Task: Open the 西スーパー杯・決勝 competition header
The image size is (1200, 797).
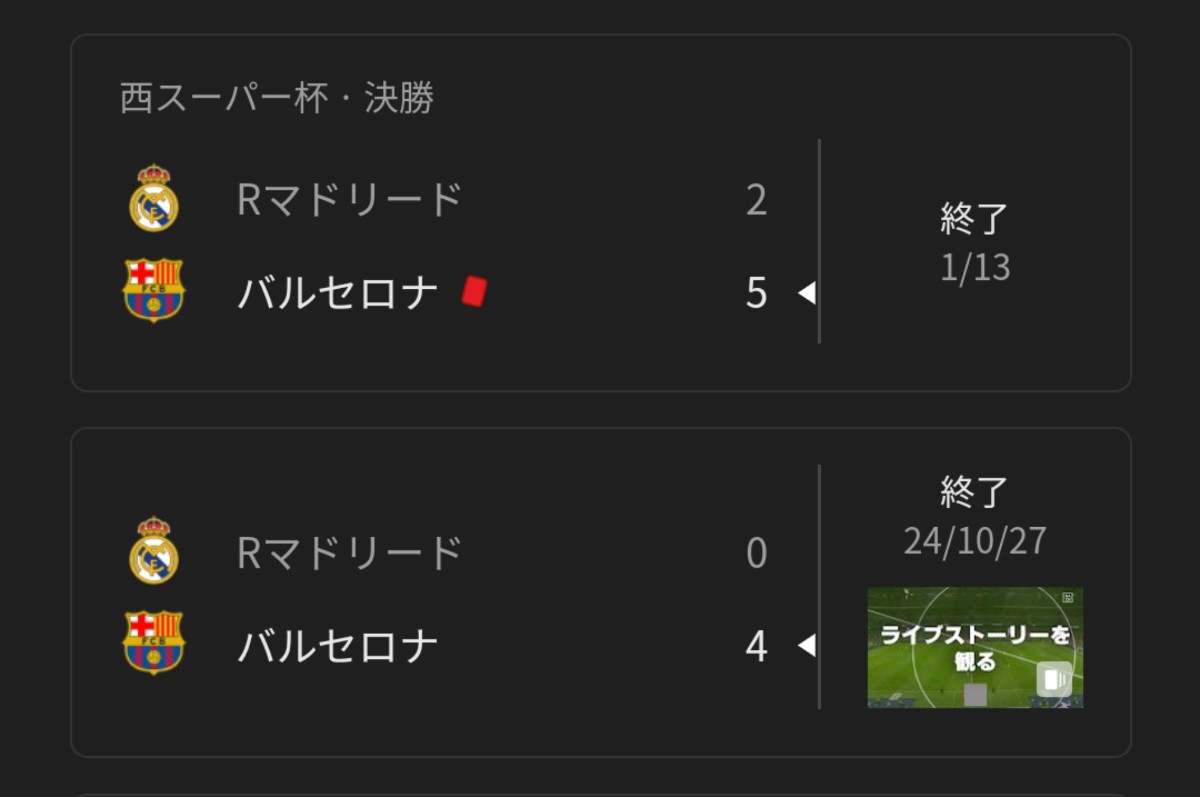Action: click(x=277, y=99)
